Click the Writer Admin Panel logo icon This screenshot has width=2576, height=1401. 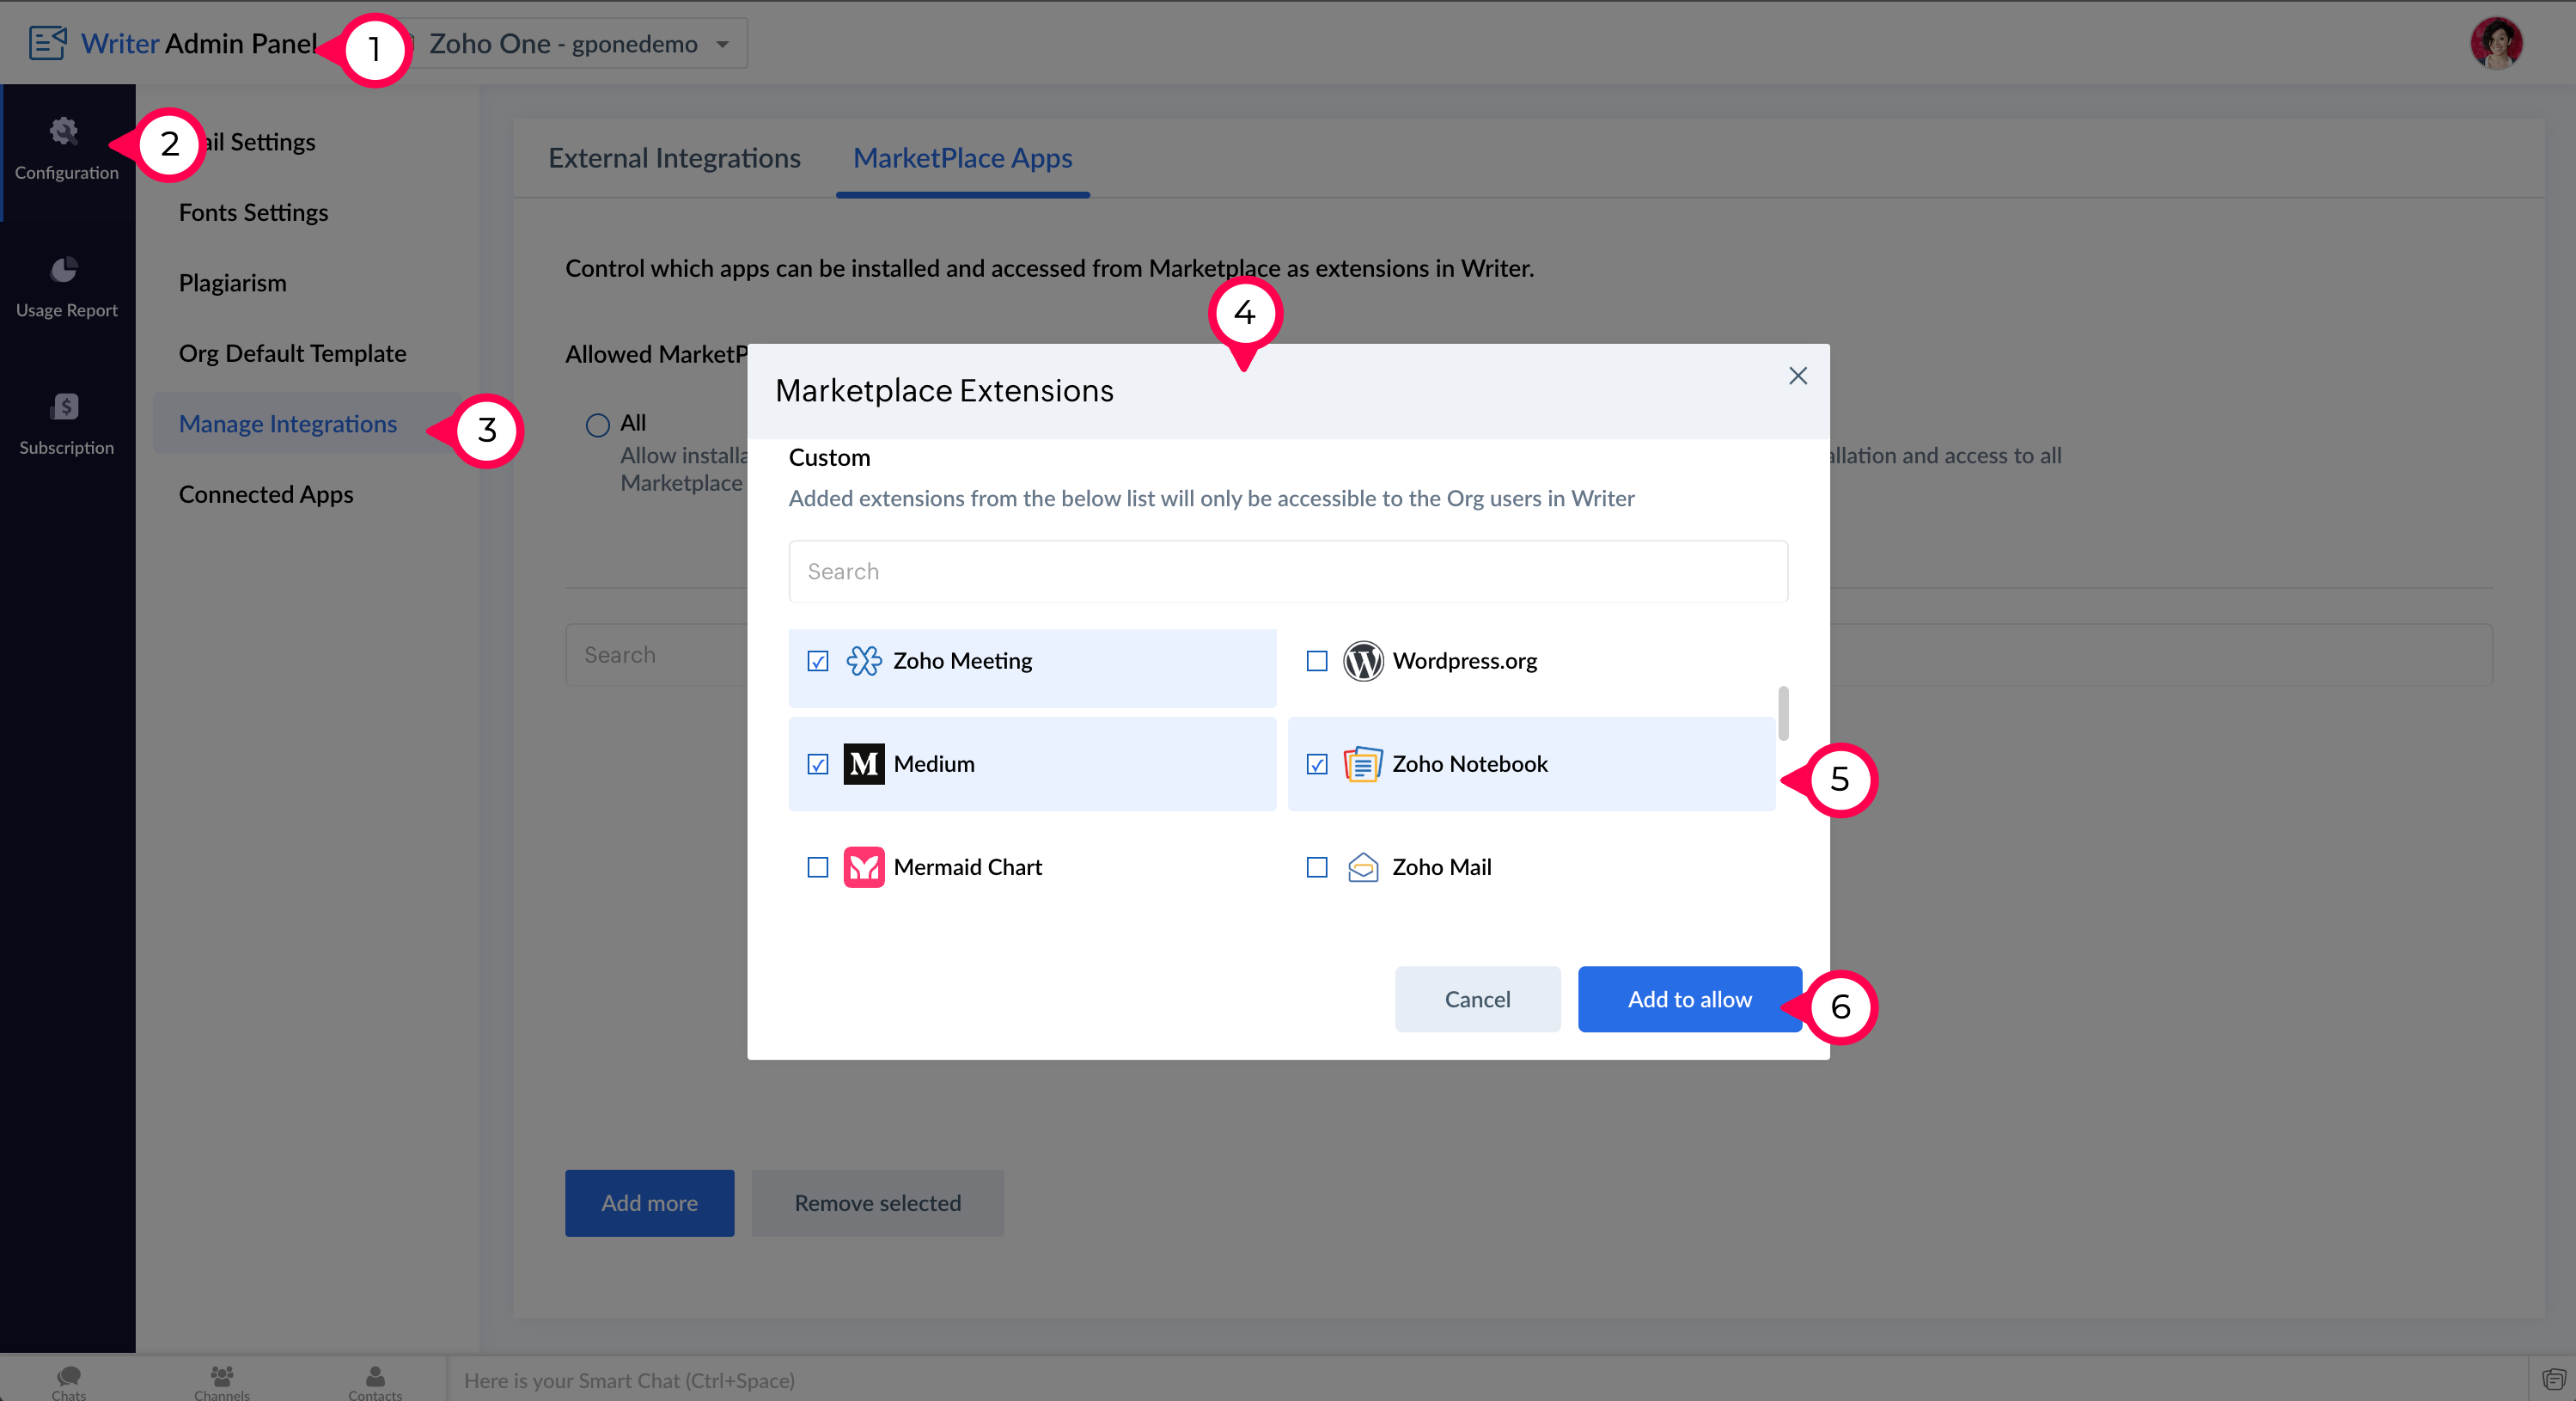click(47, 43)
